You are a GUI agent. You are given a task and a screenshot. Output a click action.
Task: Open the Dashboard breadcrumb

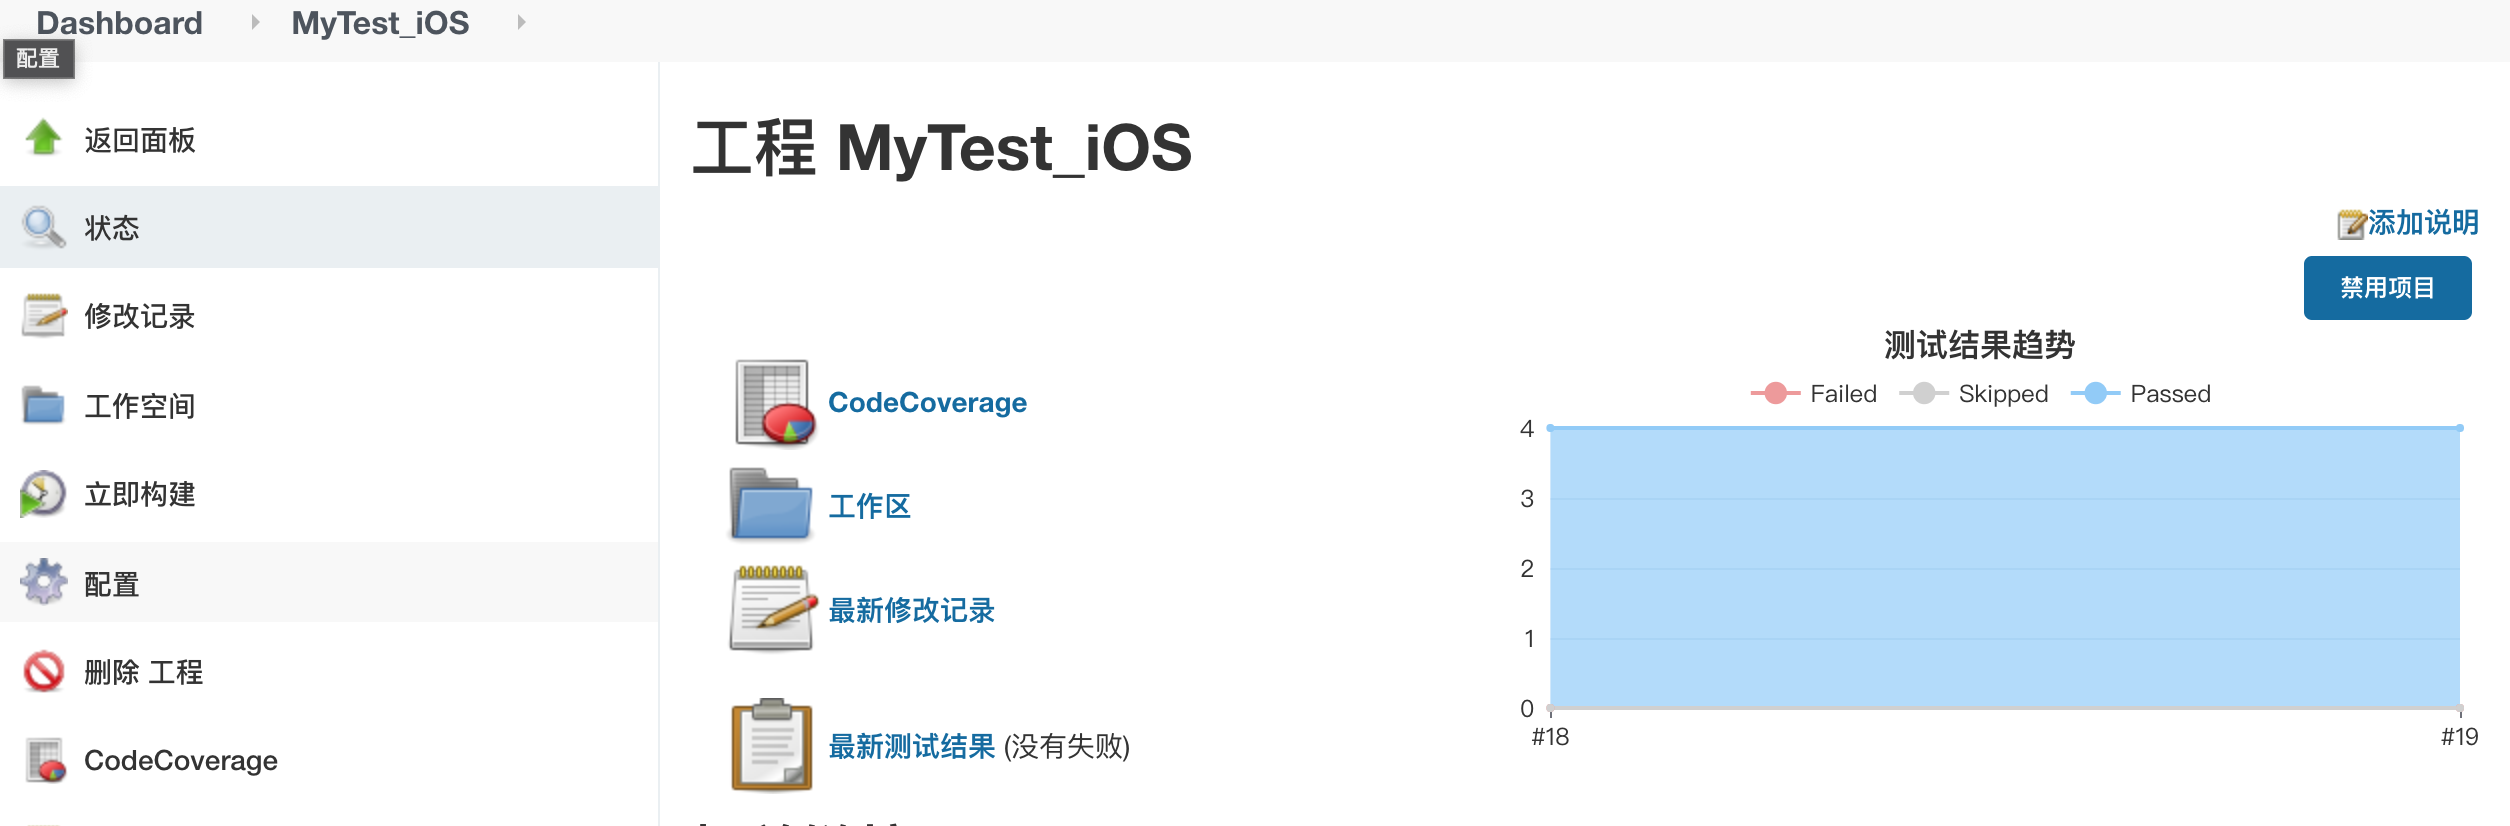tap(119, 22)
